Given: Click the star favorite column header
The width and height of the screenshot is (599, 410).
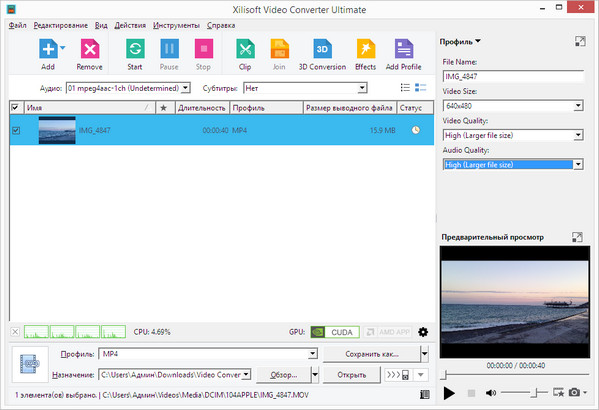Looking at the screenshot, I should [x=164, y=108].
